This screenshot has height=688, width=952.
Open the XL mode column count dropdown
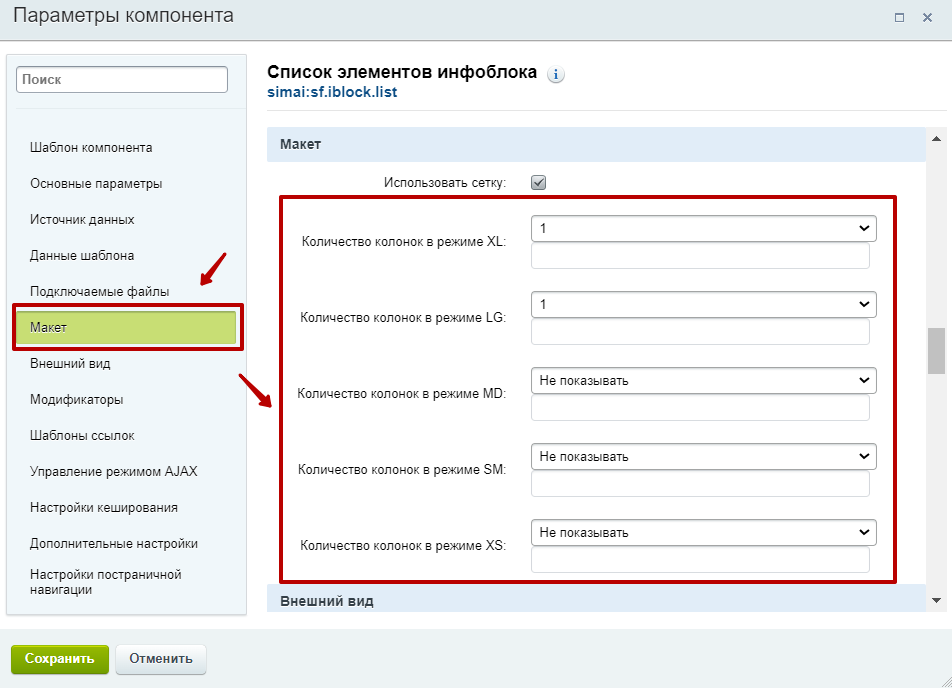[703, 229]
